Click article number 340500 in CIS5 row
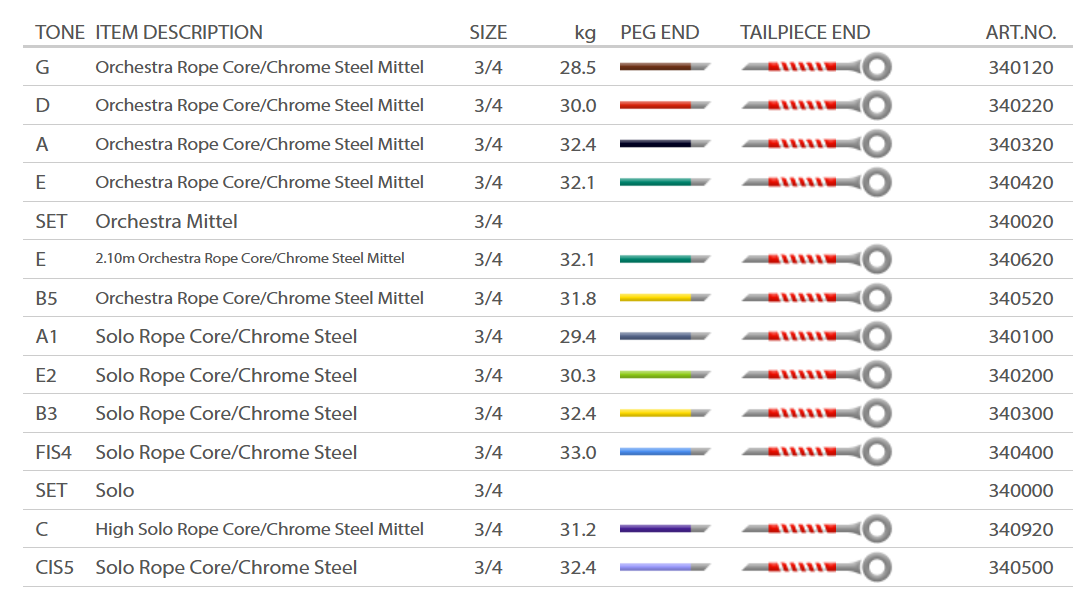Screen dimensions: 1089x613 click(x=1020, y=568)
